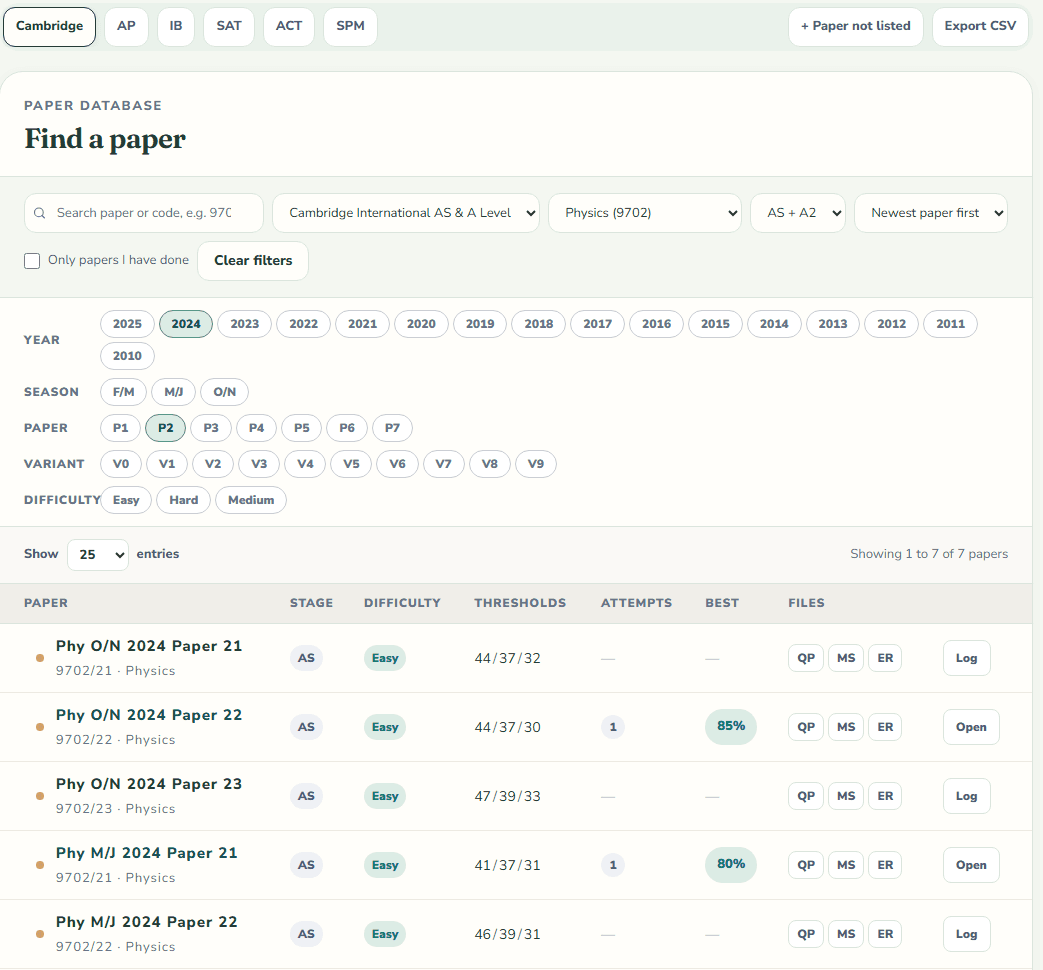Image resolution: width=1043 pixels, height=970 pixels.
Task: Toggle the 2023 year filter
Action: click(245, 324)
